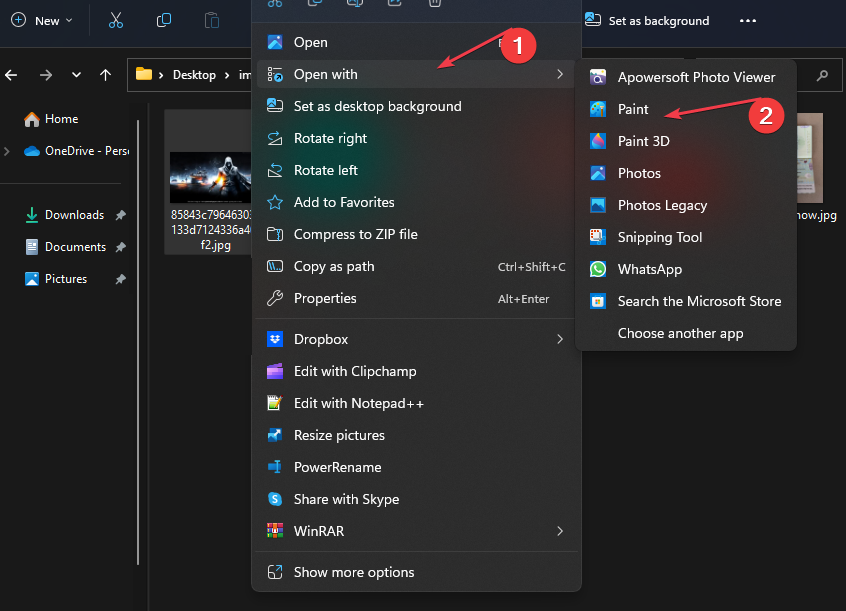Click the folder icon in the address bar
Screen dimensions: 846x611
pos(144,74)
